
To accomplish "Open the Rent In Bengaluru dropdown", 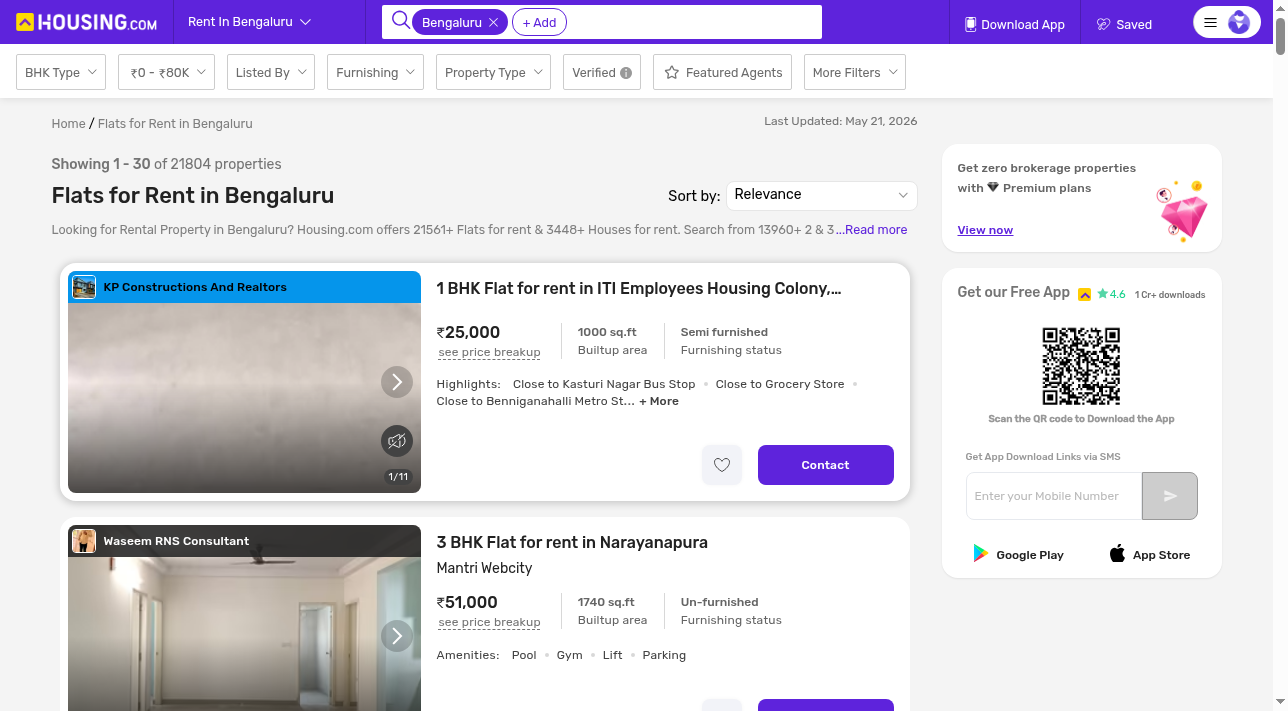I will tap(249, 22).
